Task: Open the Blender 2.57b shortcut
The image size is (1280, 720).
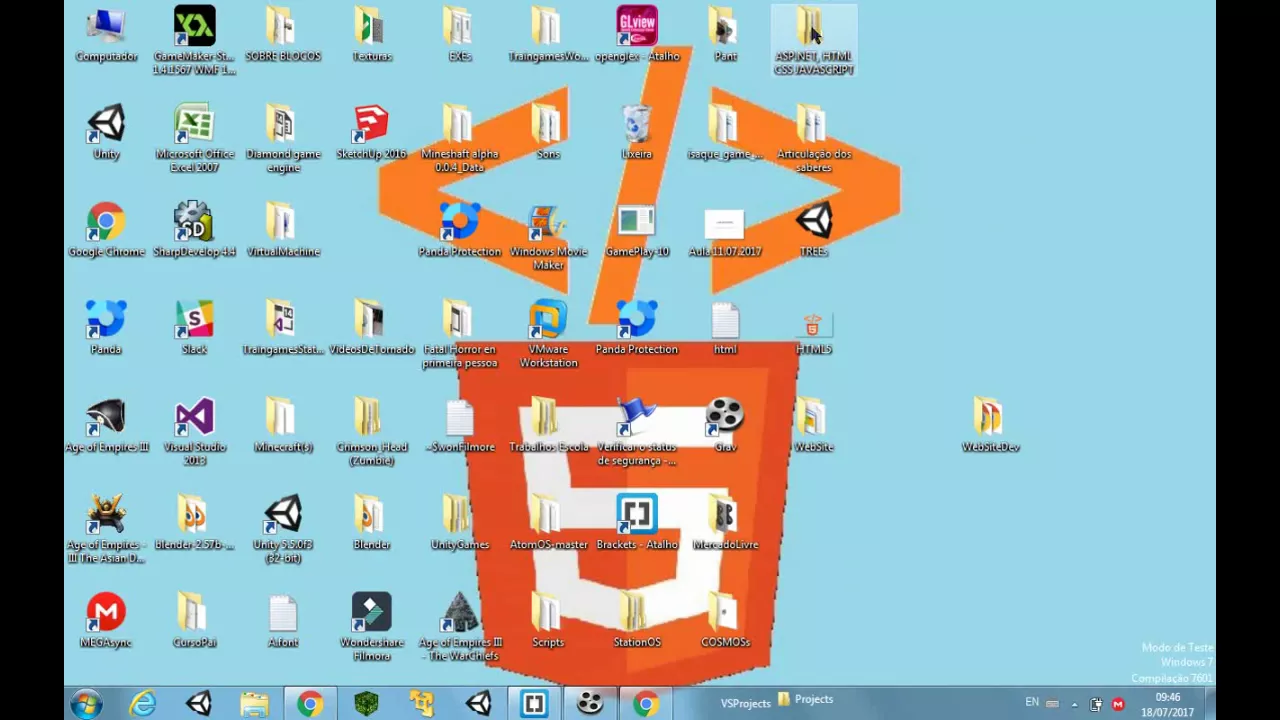Action: (x=194, y=523)
